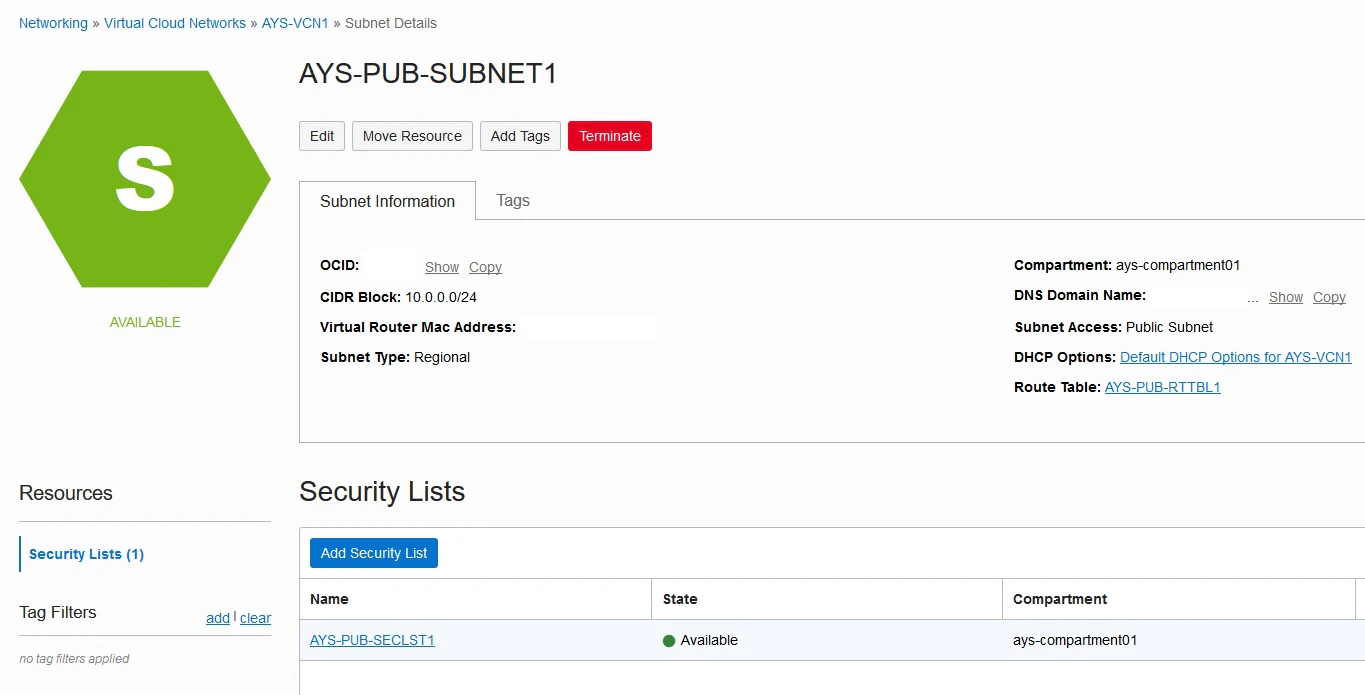Show the OCID value
Image resolution: width=1365 pixels, height=695 pixels.
pyautogui.click(x=442, y=267)
